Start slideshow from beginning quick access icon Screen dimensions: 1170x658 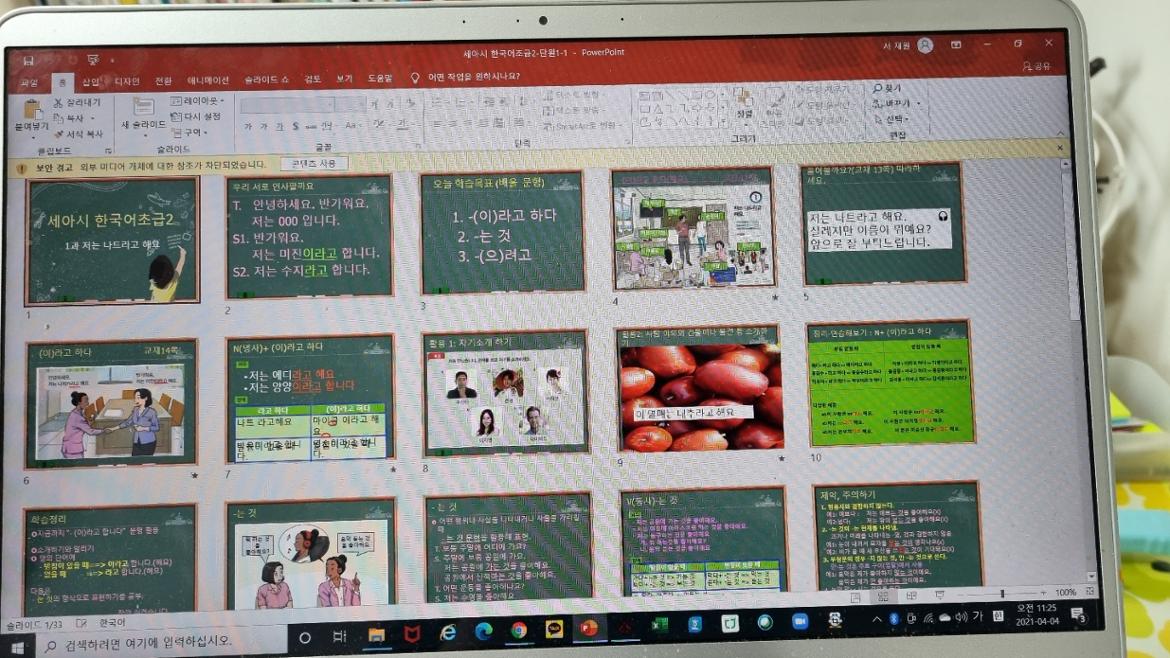[x=93, y=60]
